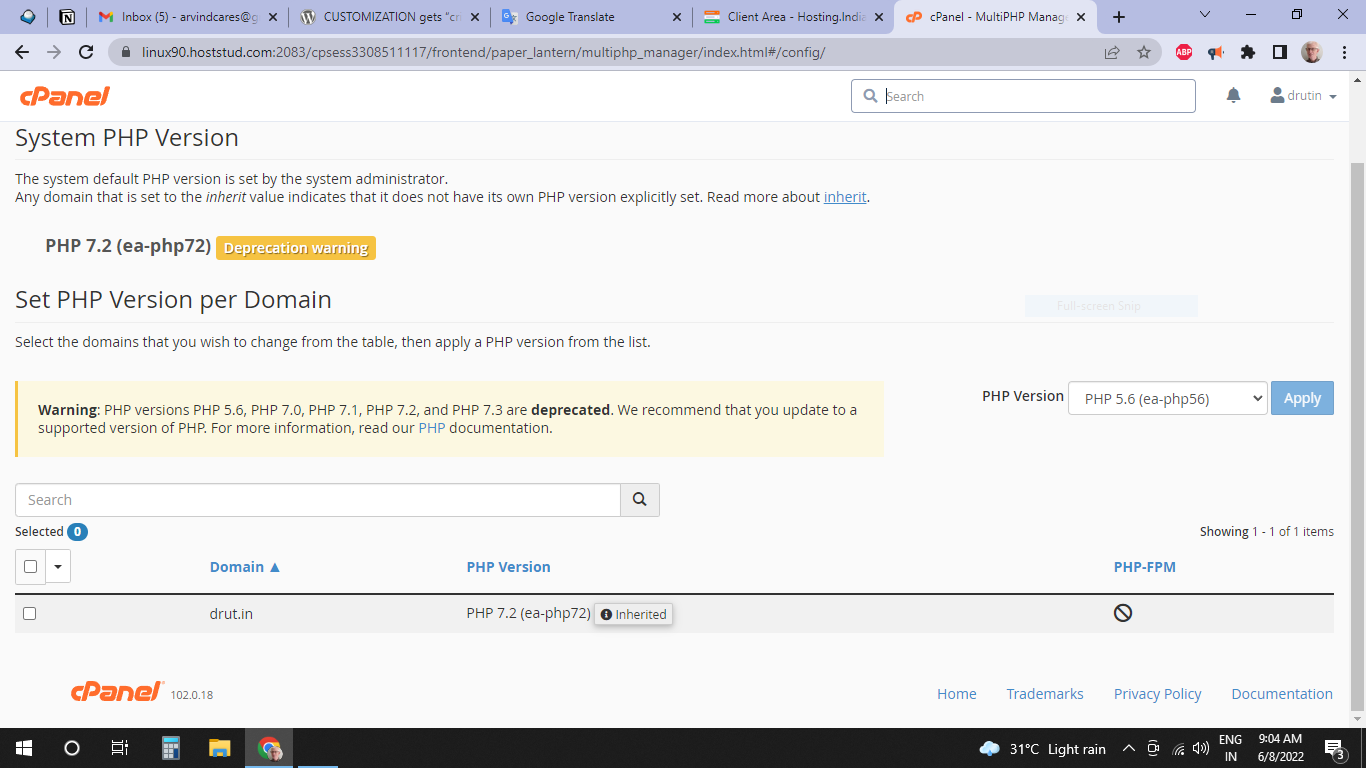Open the Windows Start menu

pos(24,748)
